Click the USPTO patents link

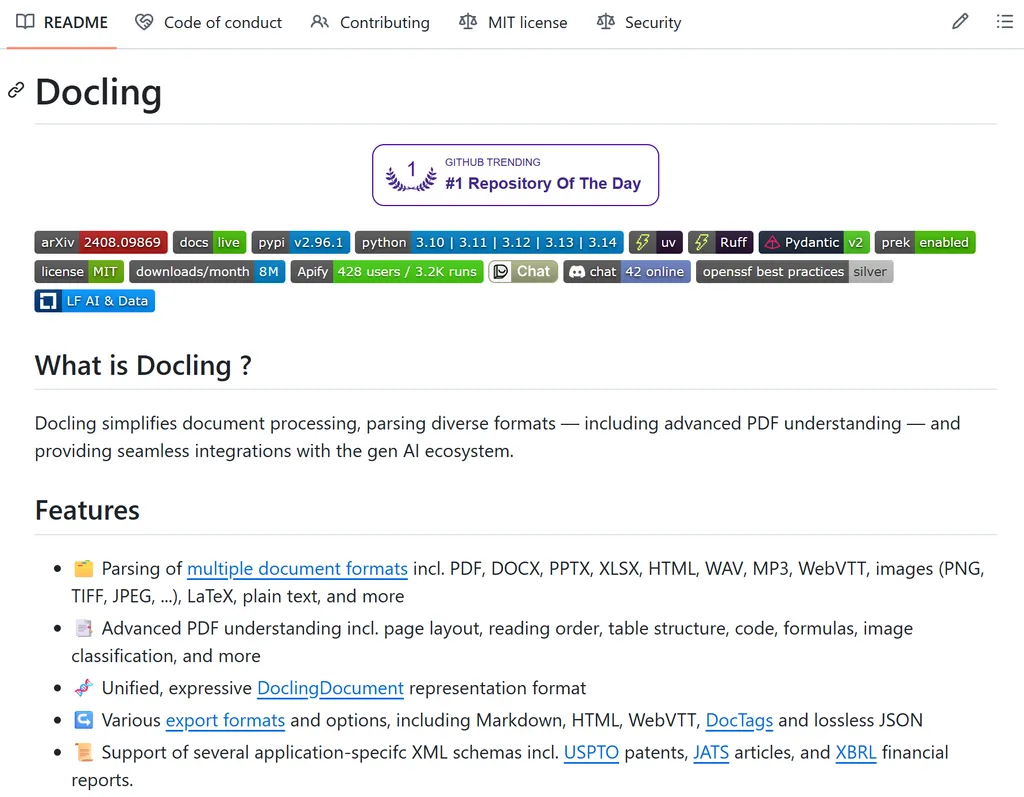pyautogui.click(x=591, y=753)
